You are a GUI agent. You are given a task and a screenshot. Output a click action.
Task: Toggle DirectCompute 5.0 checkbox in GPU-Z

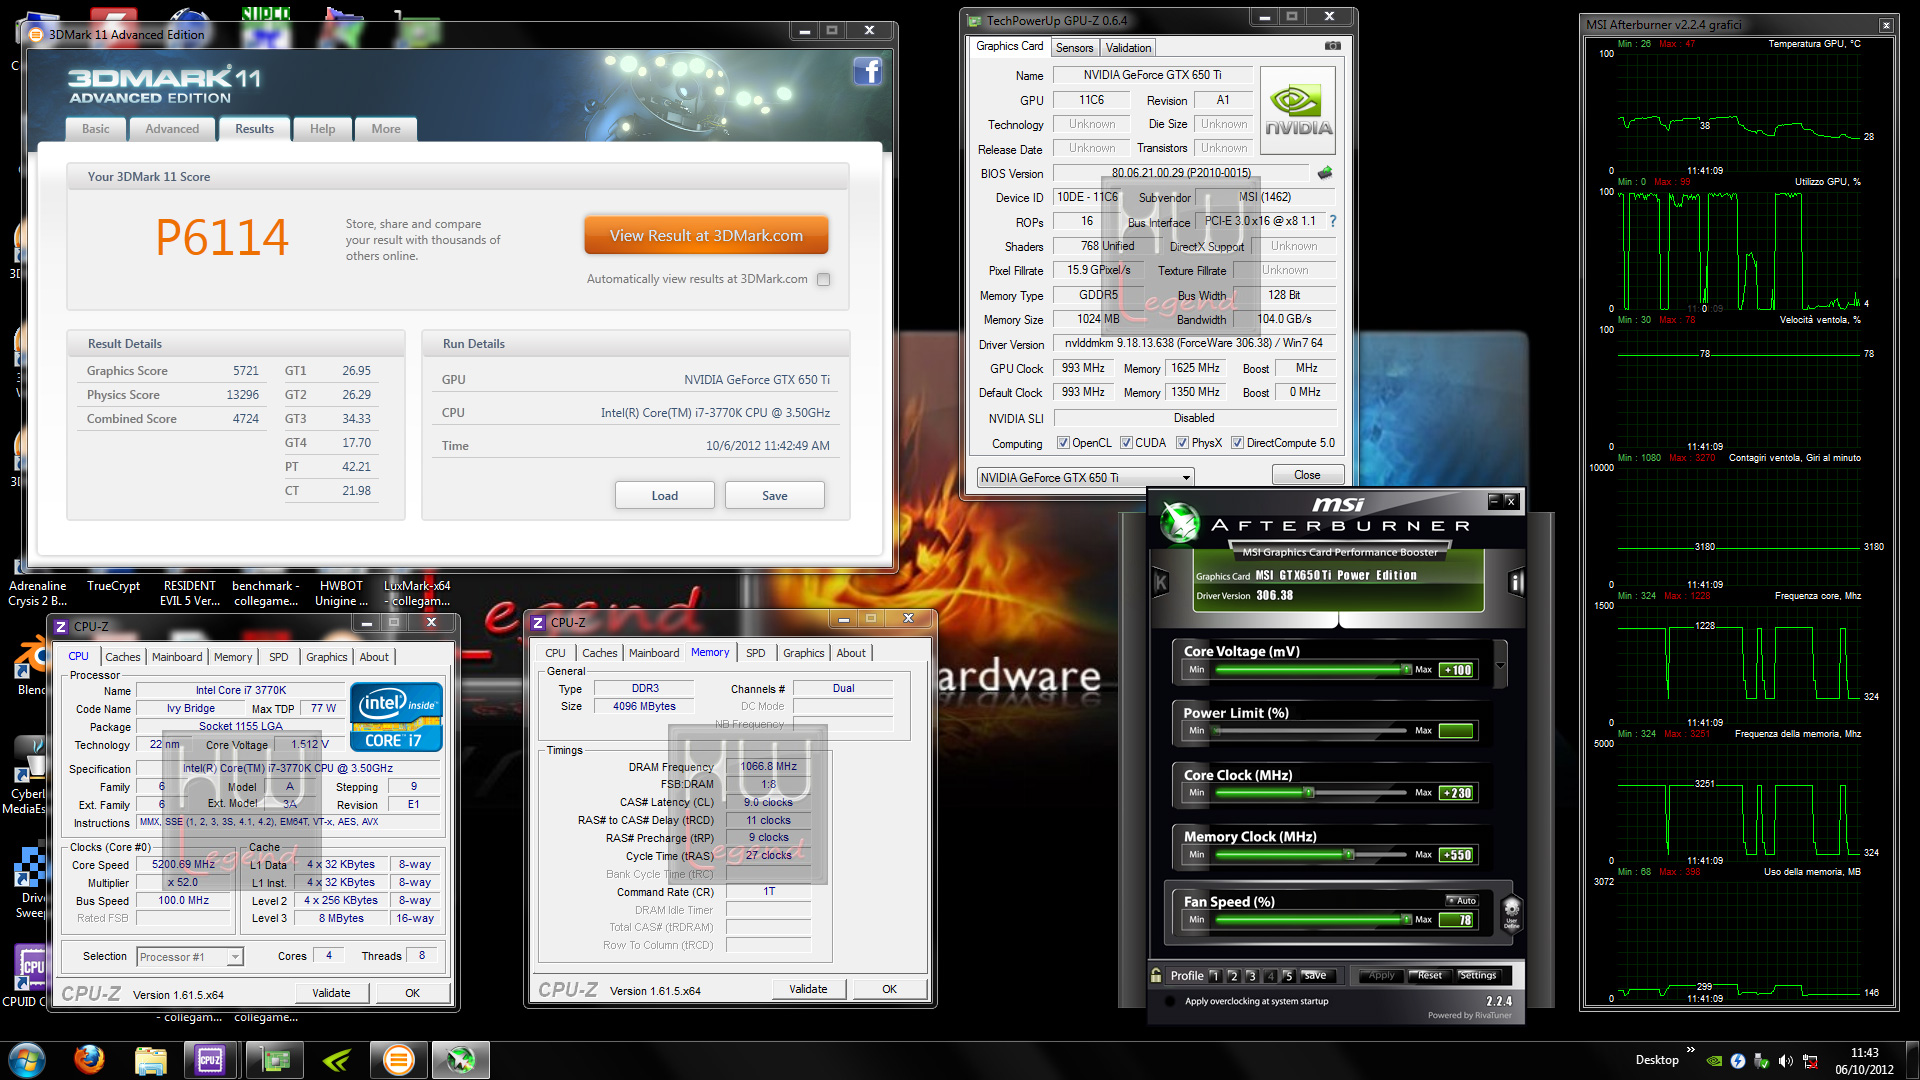click(1237, 443)
